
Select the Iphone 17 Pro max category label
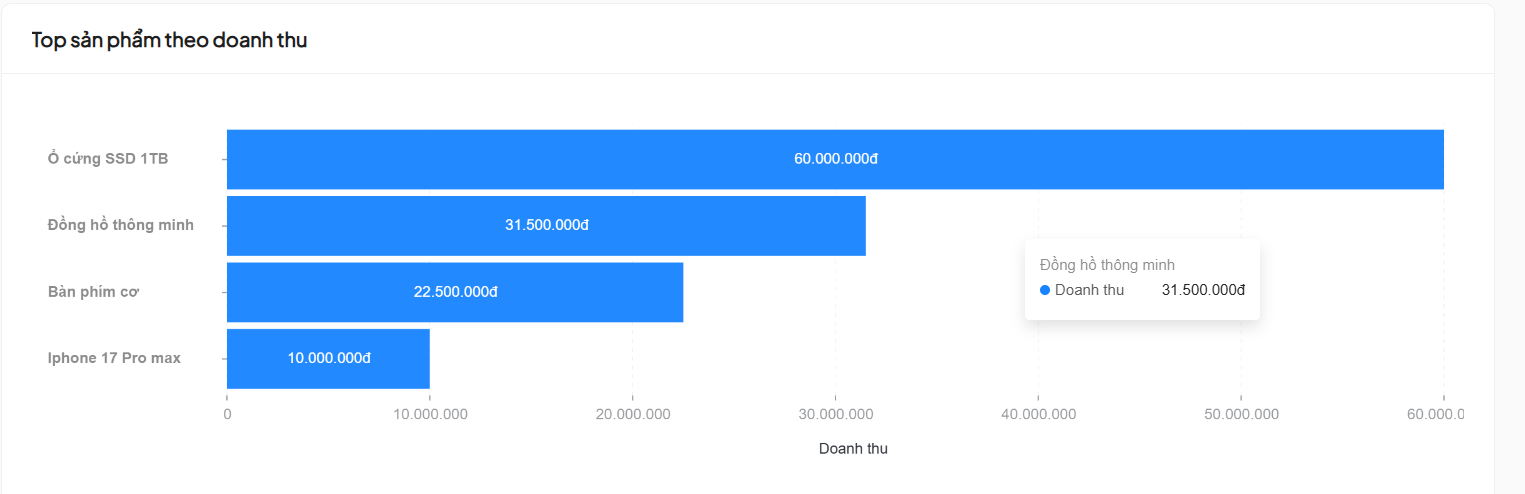coord(114,358)
